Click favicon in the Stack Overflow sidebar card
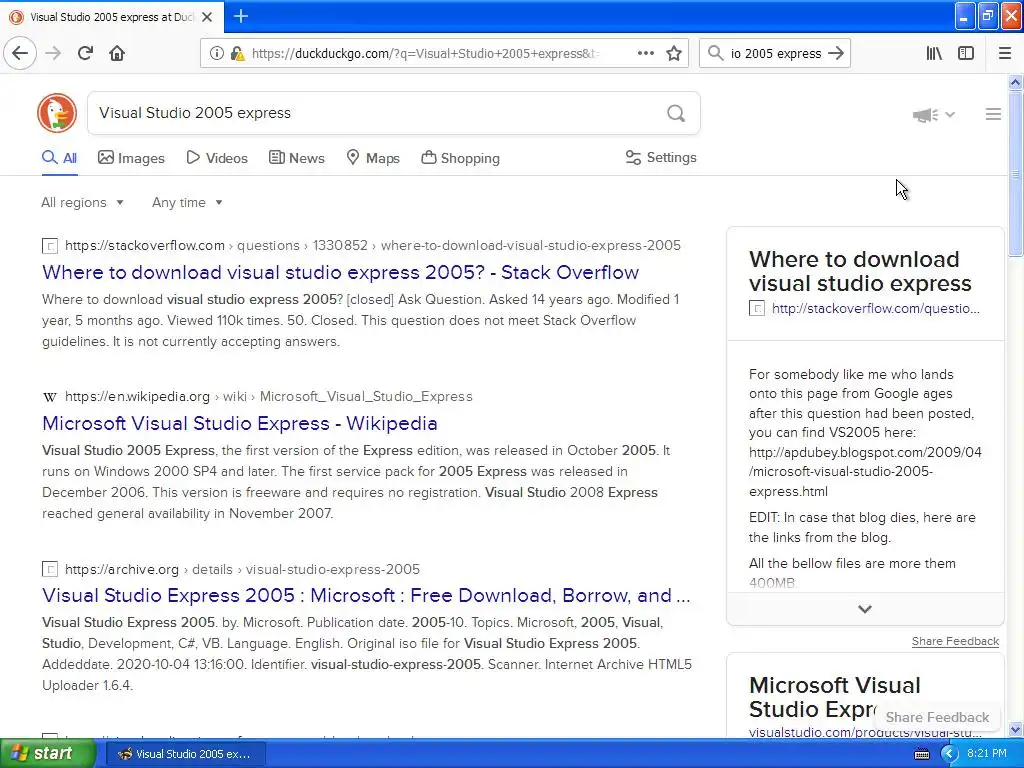This screenshot has width=1024, height=768. (x=757, y=309)
